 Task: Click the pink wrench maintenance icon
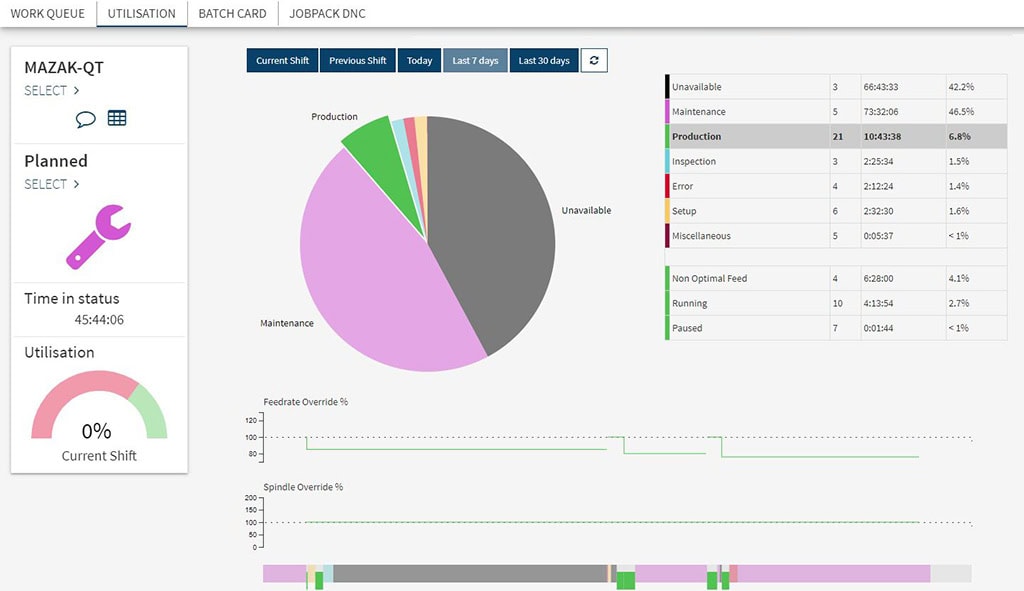(98, 237)
